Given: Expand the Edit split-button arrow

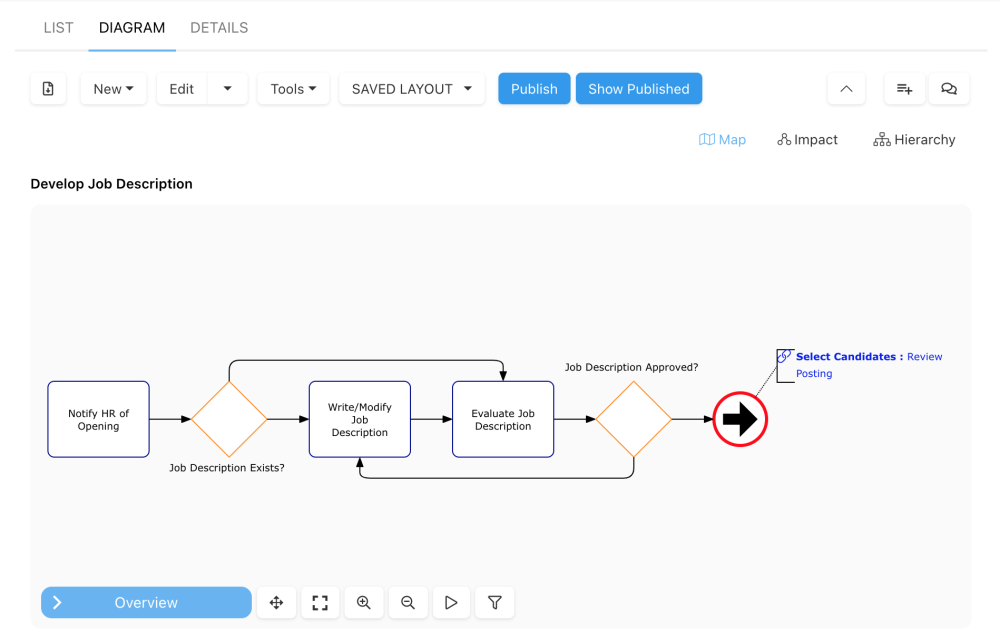Looking at the screenshot, I should click(228, 89).
